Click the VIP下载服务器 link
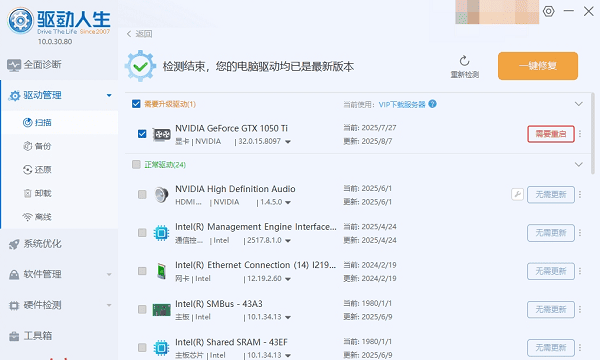Screen dimensions: 600x360 (402, 104)
